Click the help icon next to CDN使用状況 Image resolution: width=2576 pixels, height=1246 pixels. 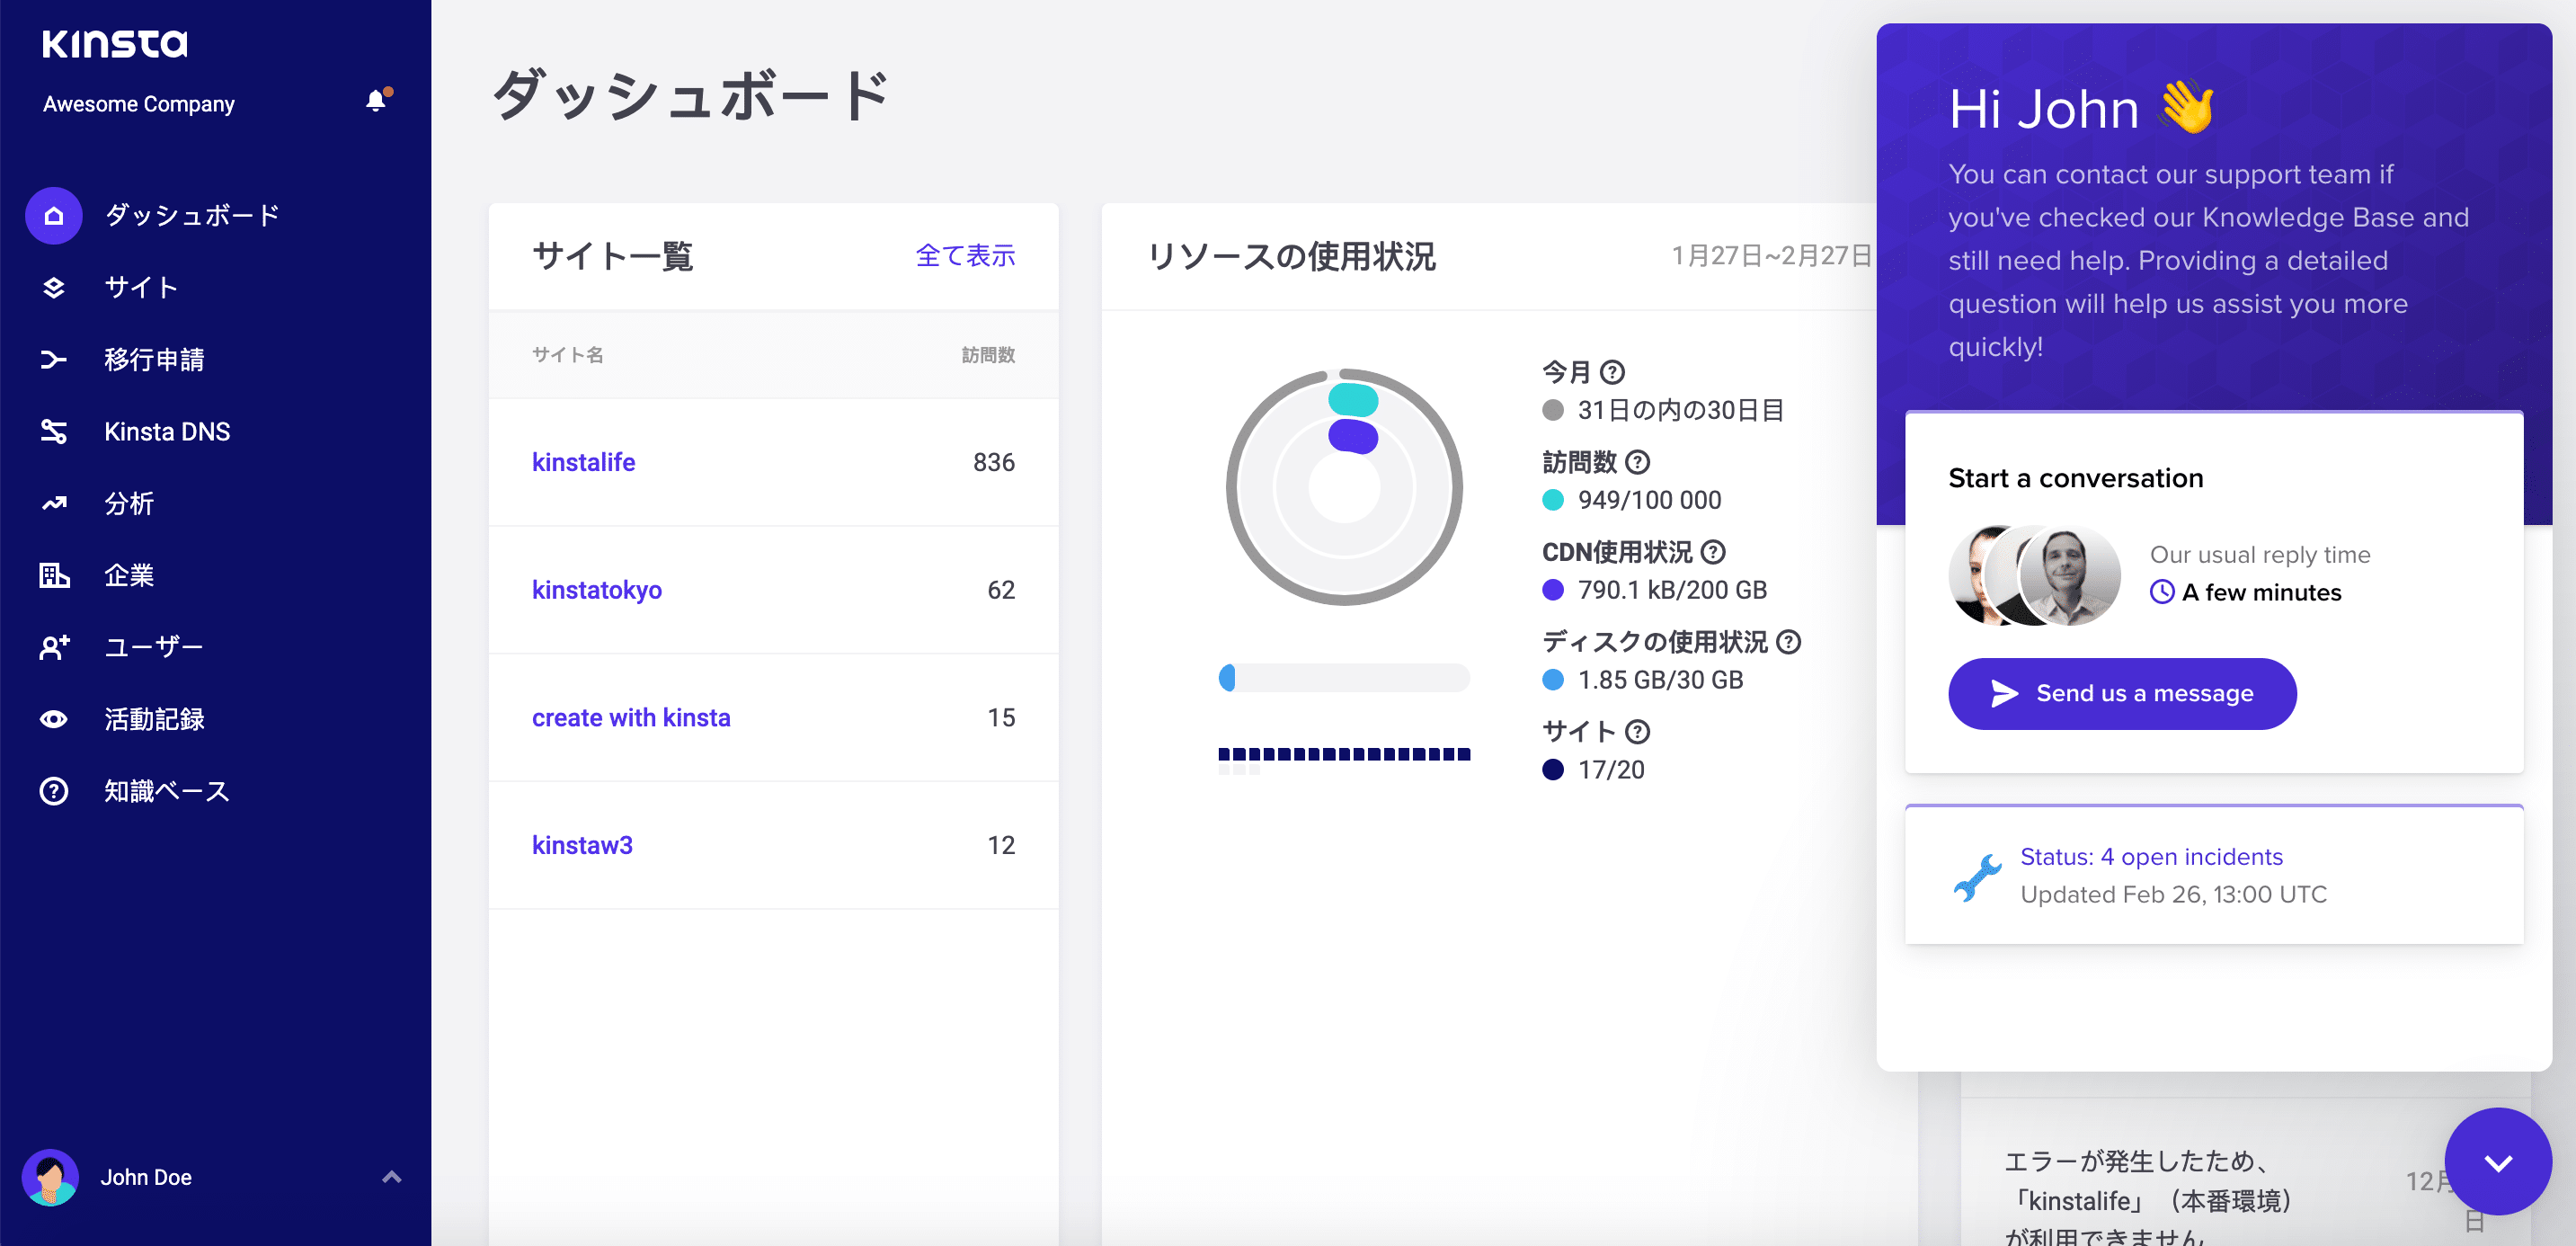[x=1713, y=551]
